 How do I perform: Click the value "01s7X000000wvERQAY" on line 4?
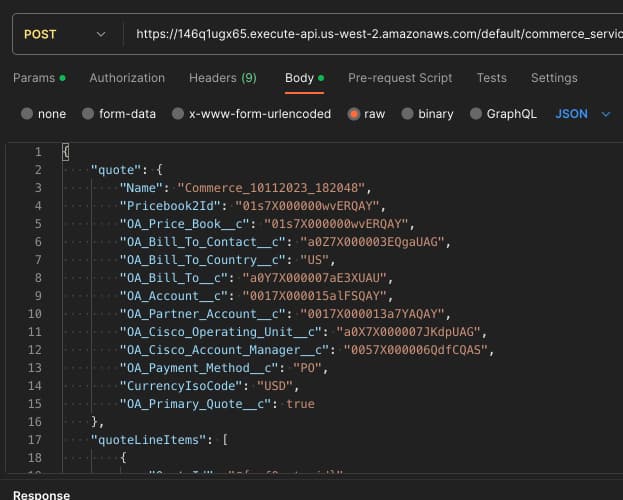click(x=307, y=206)
